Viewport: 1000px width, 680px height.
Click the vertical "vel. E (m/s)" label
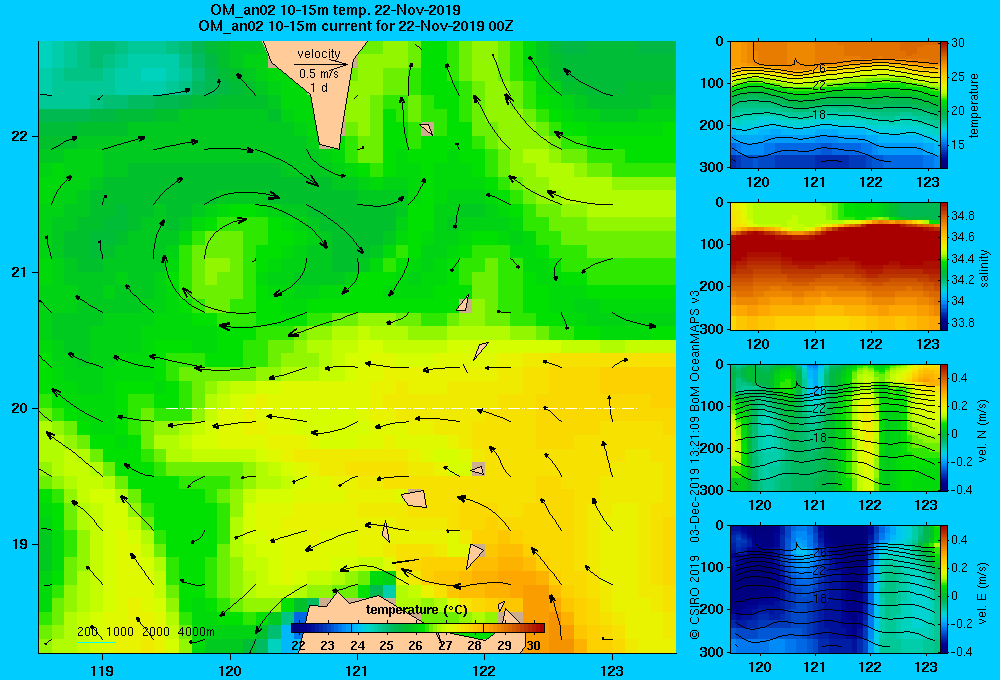pyautogui.click(x=983, y=593)
